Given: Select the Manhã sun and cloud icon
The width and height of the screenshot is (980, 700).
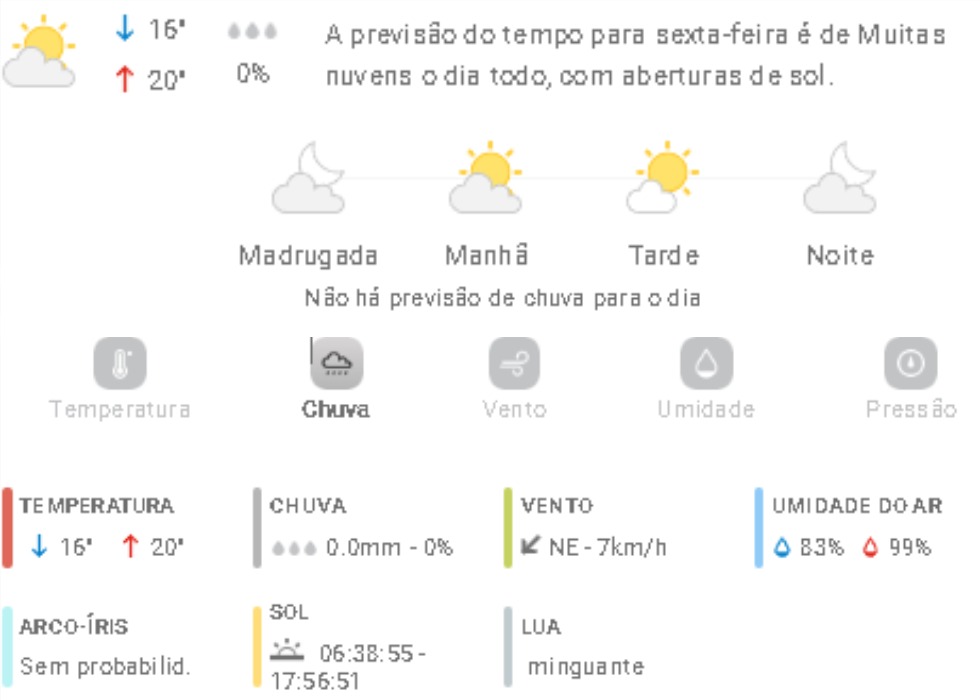Looking at the screenshot, I should [x=485, y=179].
